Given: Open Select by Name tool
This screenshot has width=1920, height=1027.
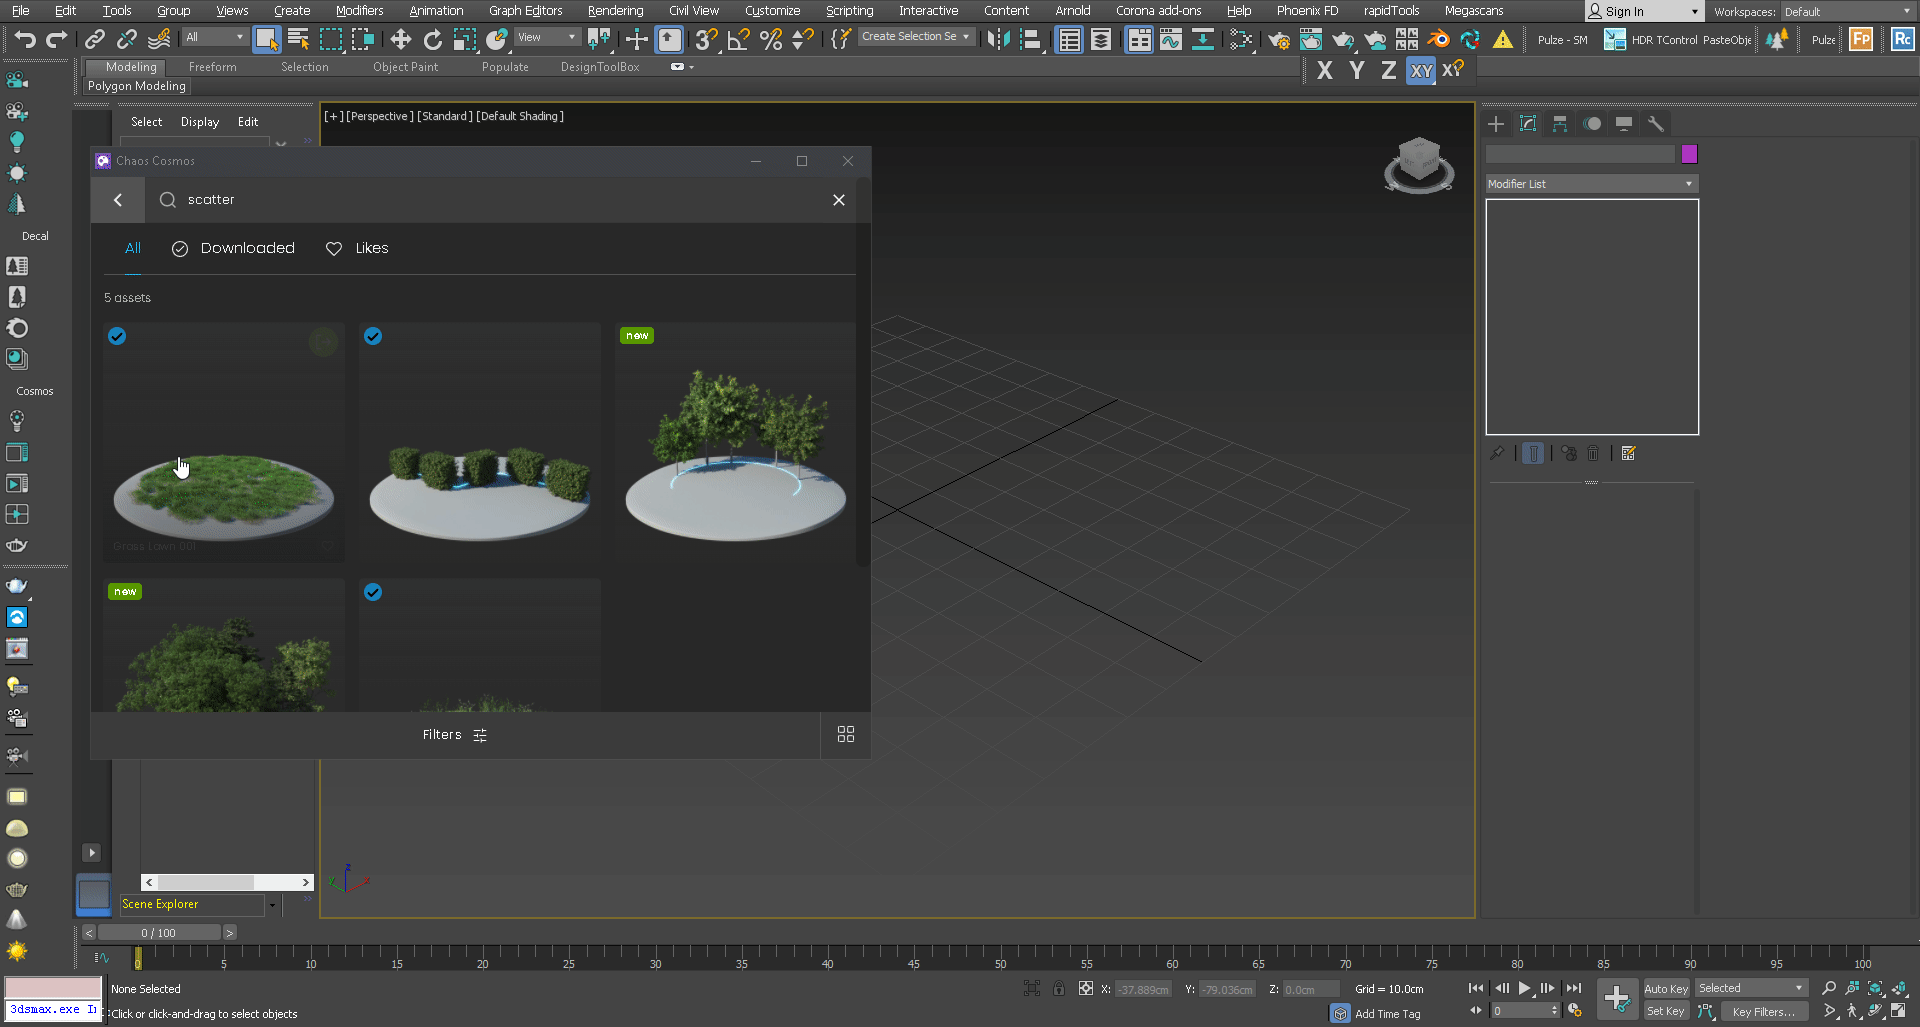Looking at the screenshot, I should point(298,39).
